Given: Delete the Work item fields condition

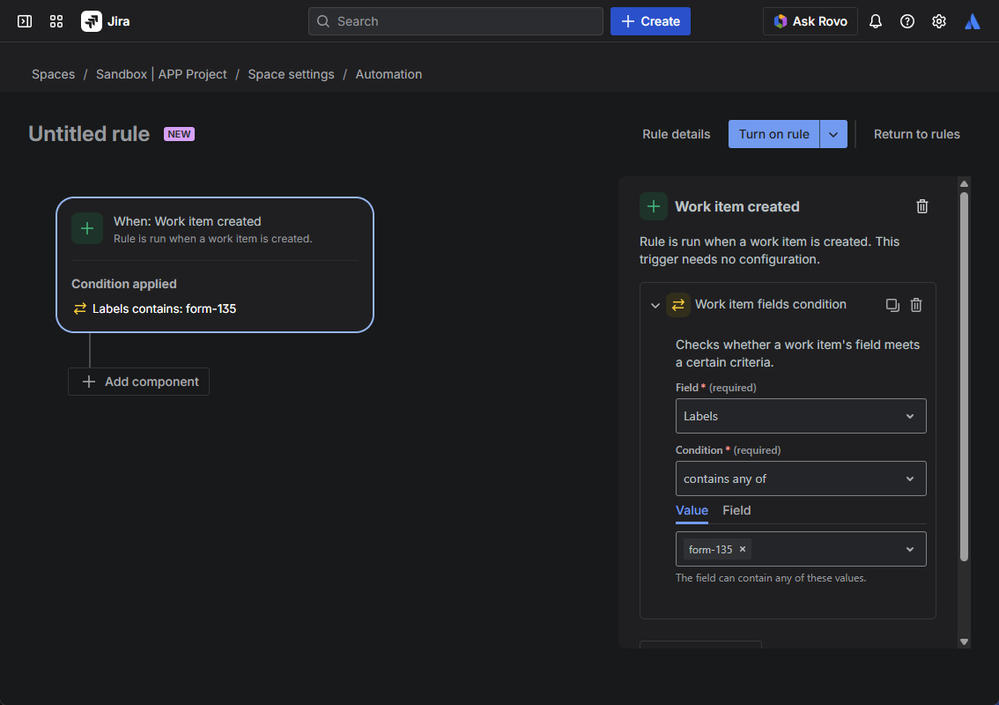Looking at the screenshot, I should [x=916, y=305].
